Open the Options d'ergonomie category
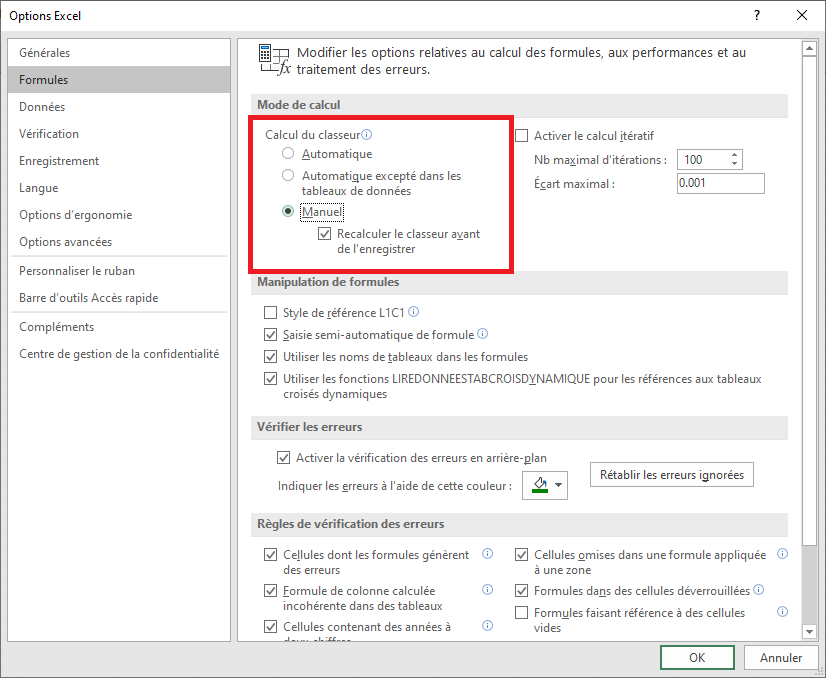Viewport: 826px width, 678px height. point(119,214)
